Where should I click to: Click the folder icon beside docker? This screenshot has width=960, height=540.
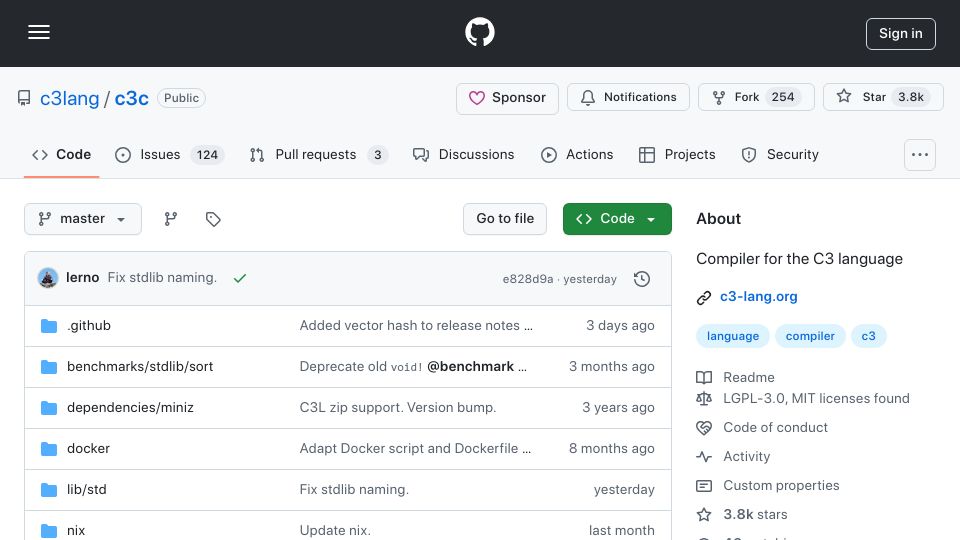[x=48, y=449]
